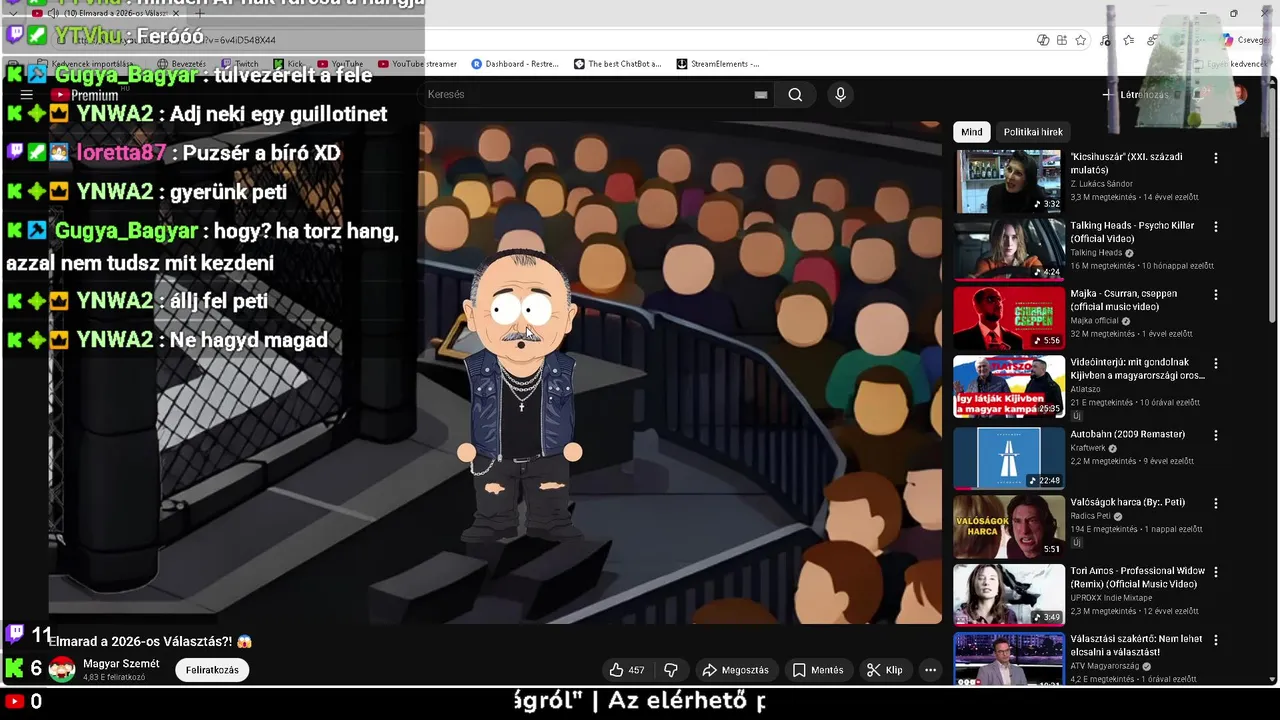Select the Politikai hírek filter chip
The width and height of the screenshot is (1280, 720).
click(x=1033, y=132)
